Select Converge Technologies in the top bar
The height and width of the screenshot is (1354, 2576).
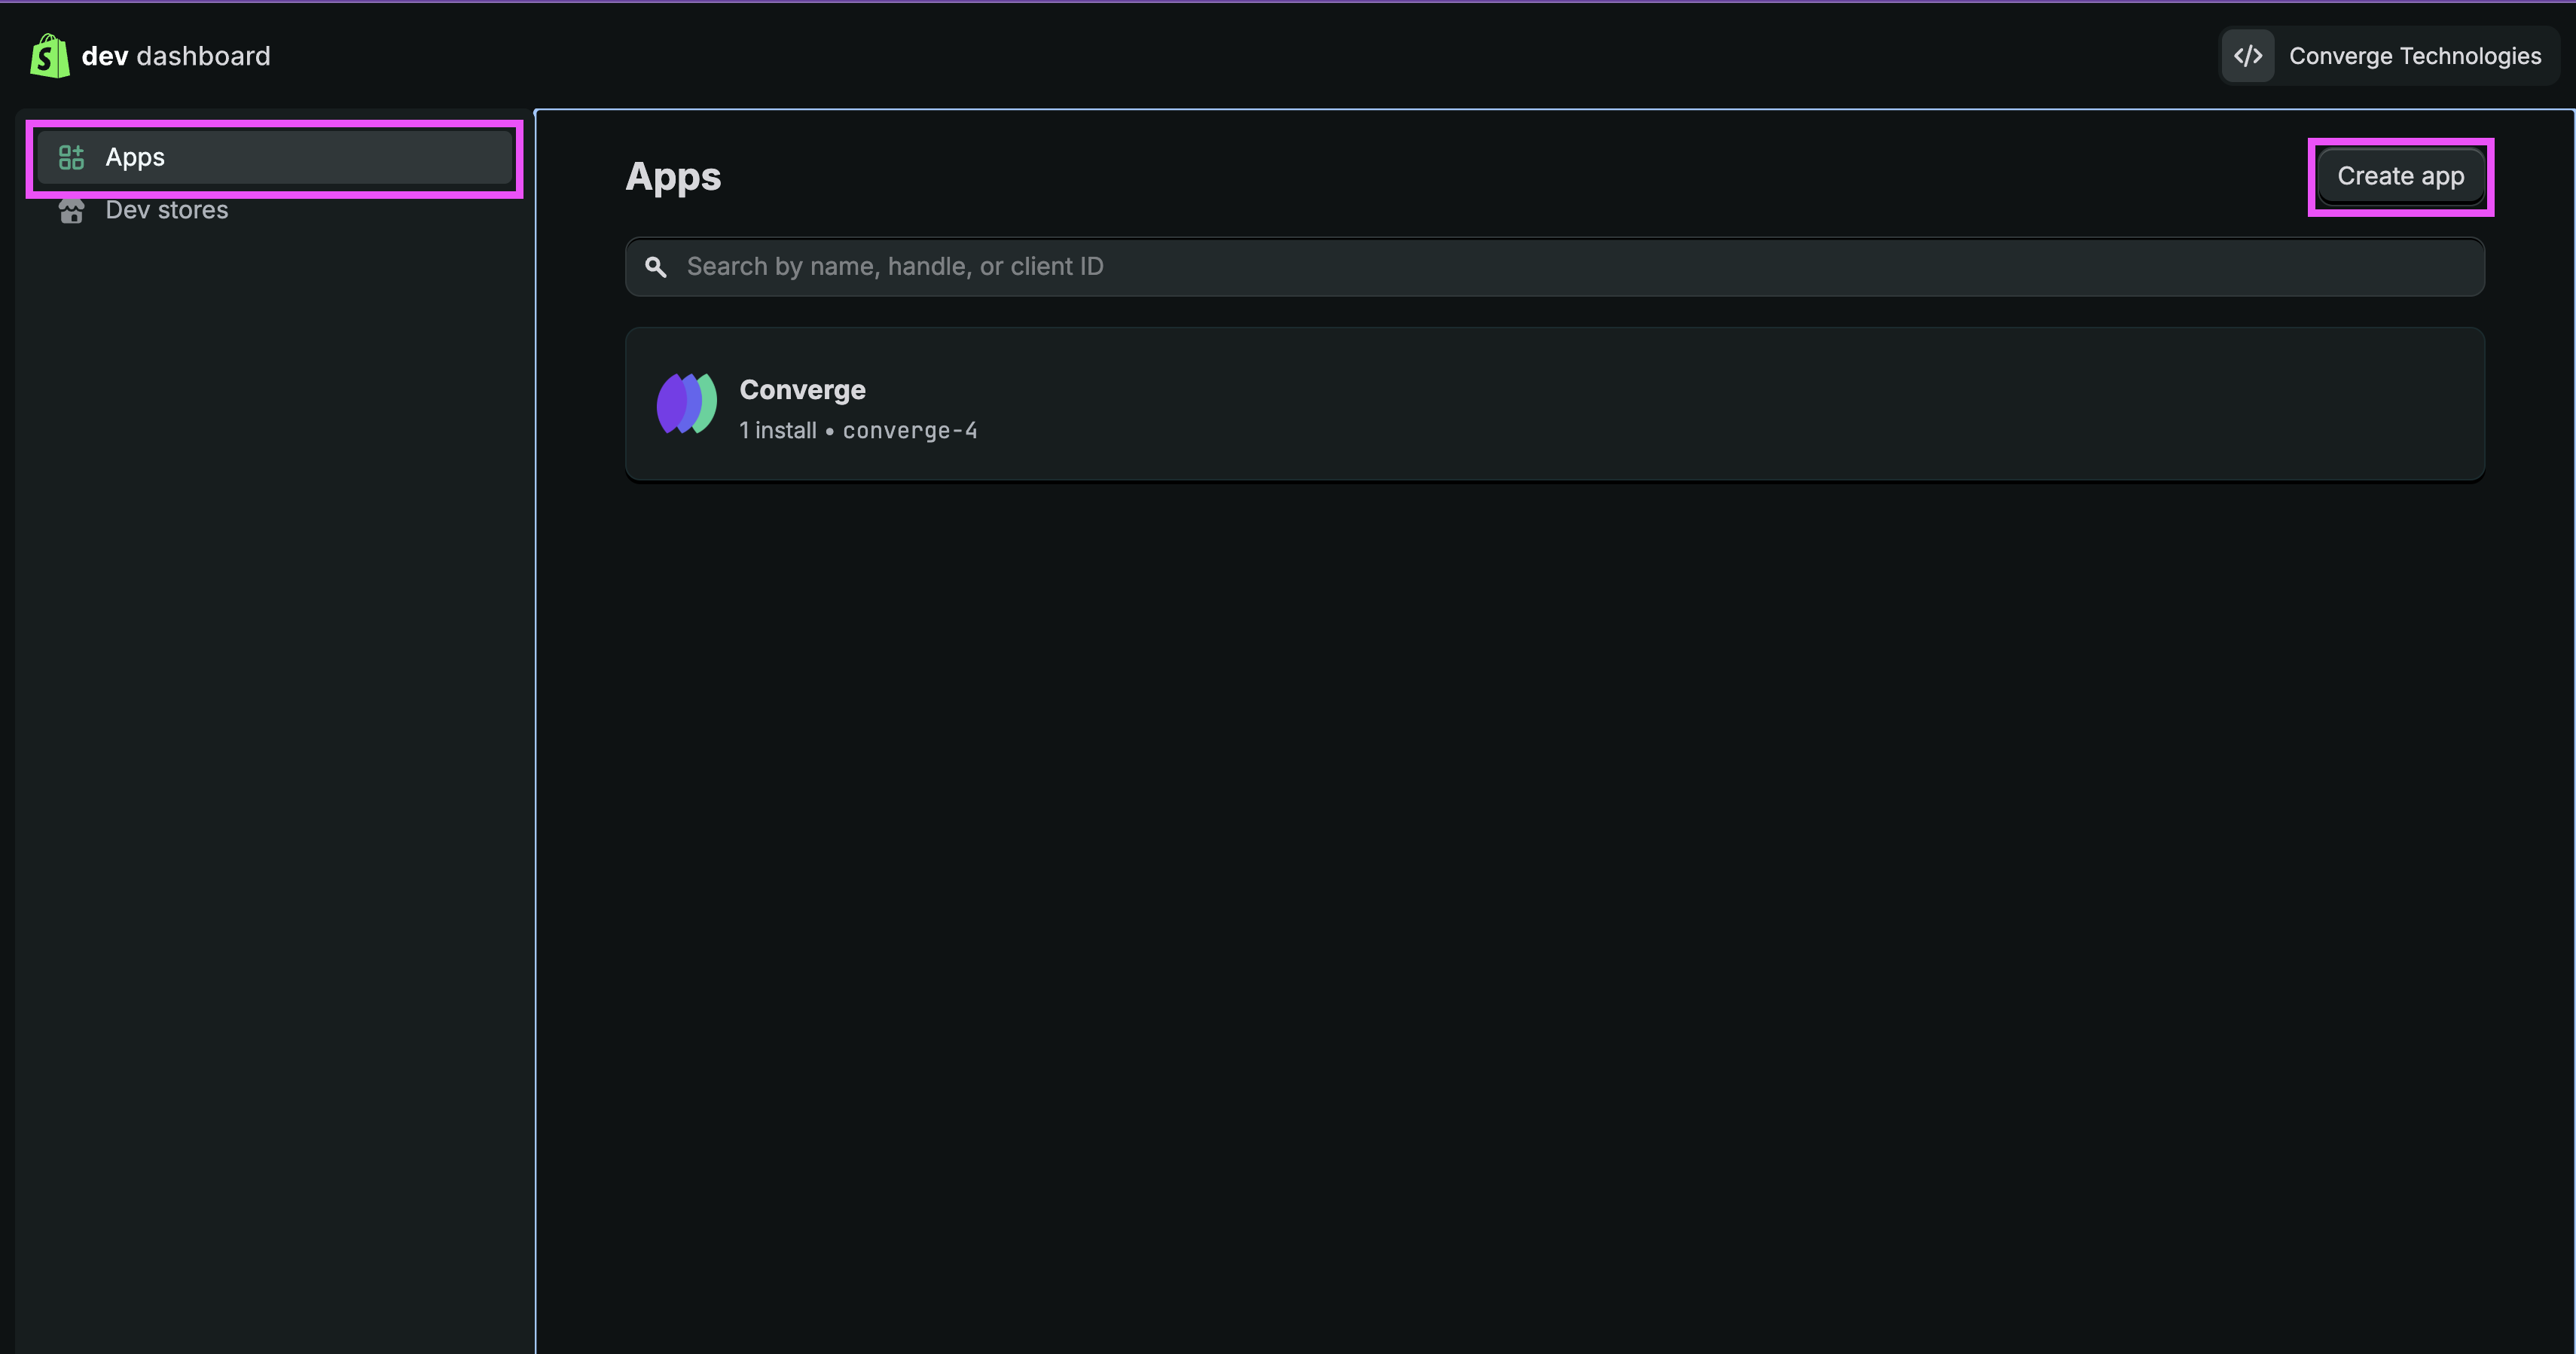click(x=2415, y=55)
